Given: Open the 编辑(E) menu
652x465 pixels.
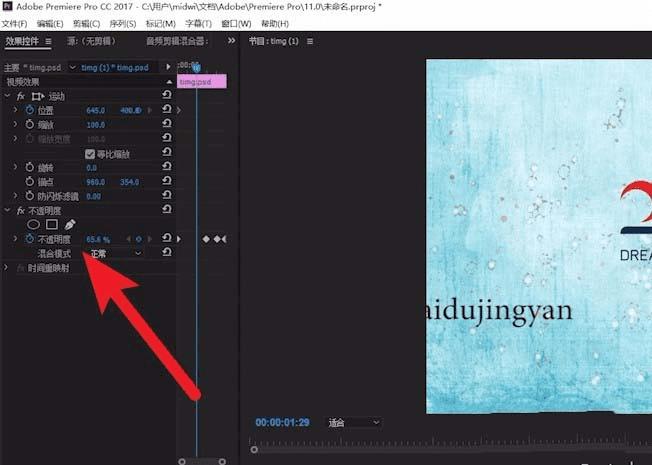Looking at the screenshot, I should click(50, 24).
